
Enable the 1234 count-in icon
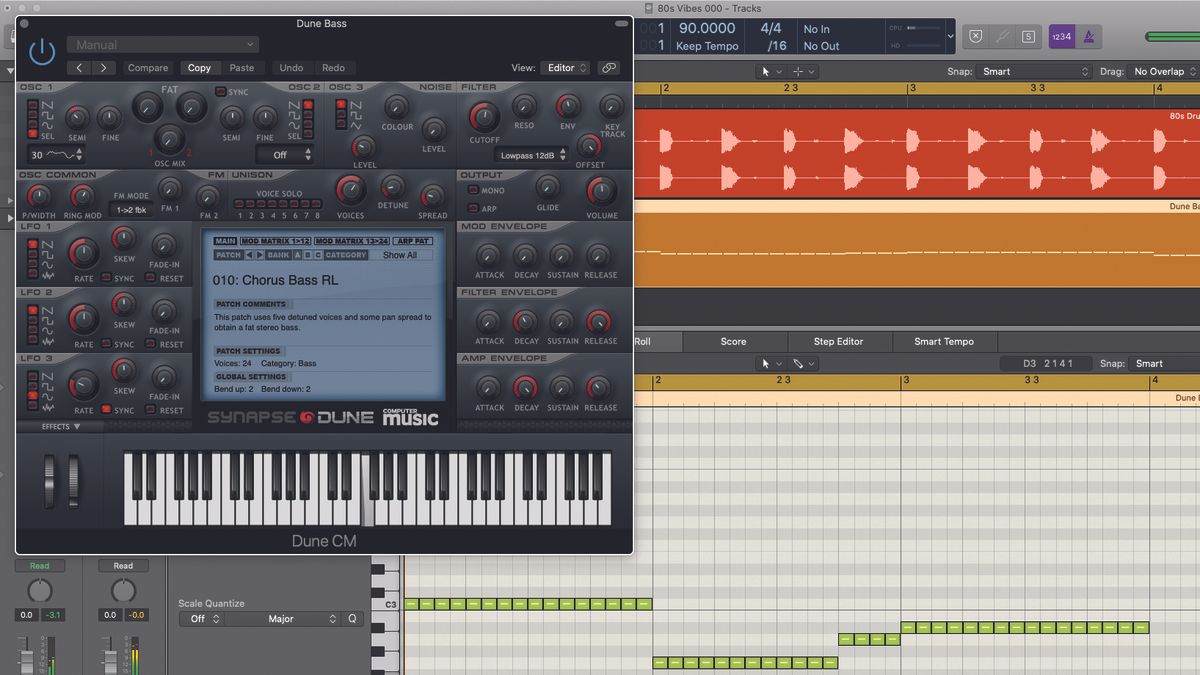click(x=1062, y=36)
